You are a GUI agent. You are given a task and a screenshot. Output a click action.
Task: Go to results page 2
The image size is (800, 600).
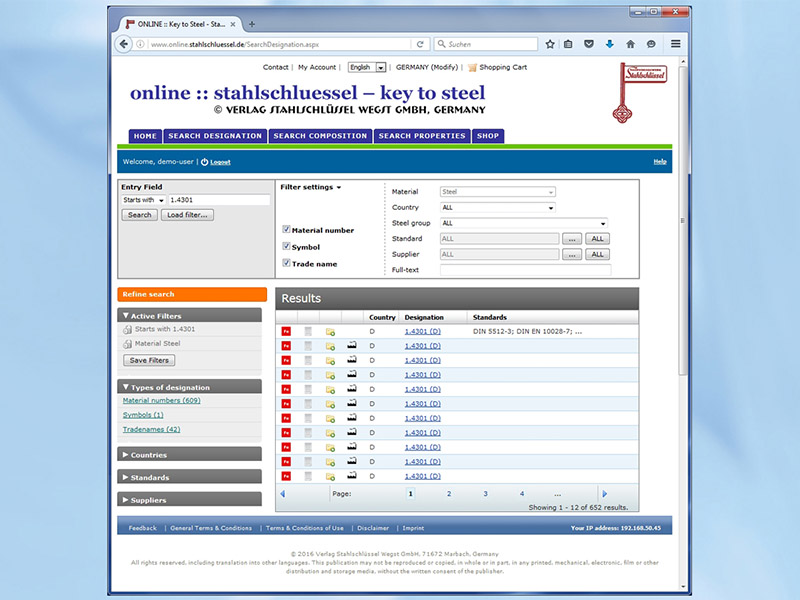point(449,494)
